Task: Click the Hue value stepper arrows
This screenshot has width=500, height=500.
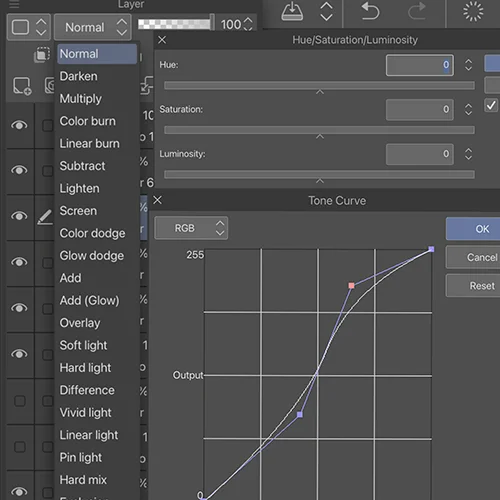Action: coord(468,65)
